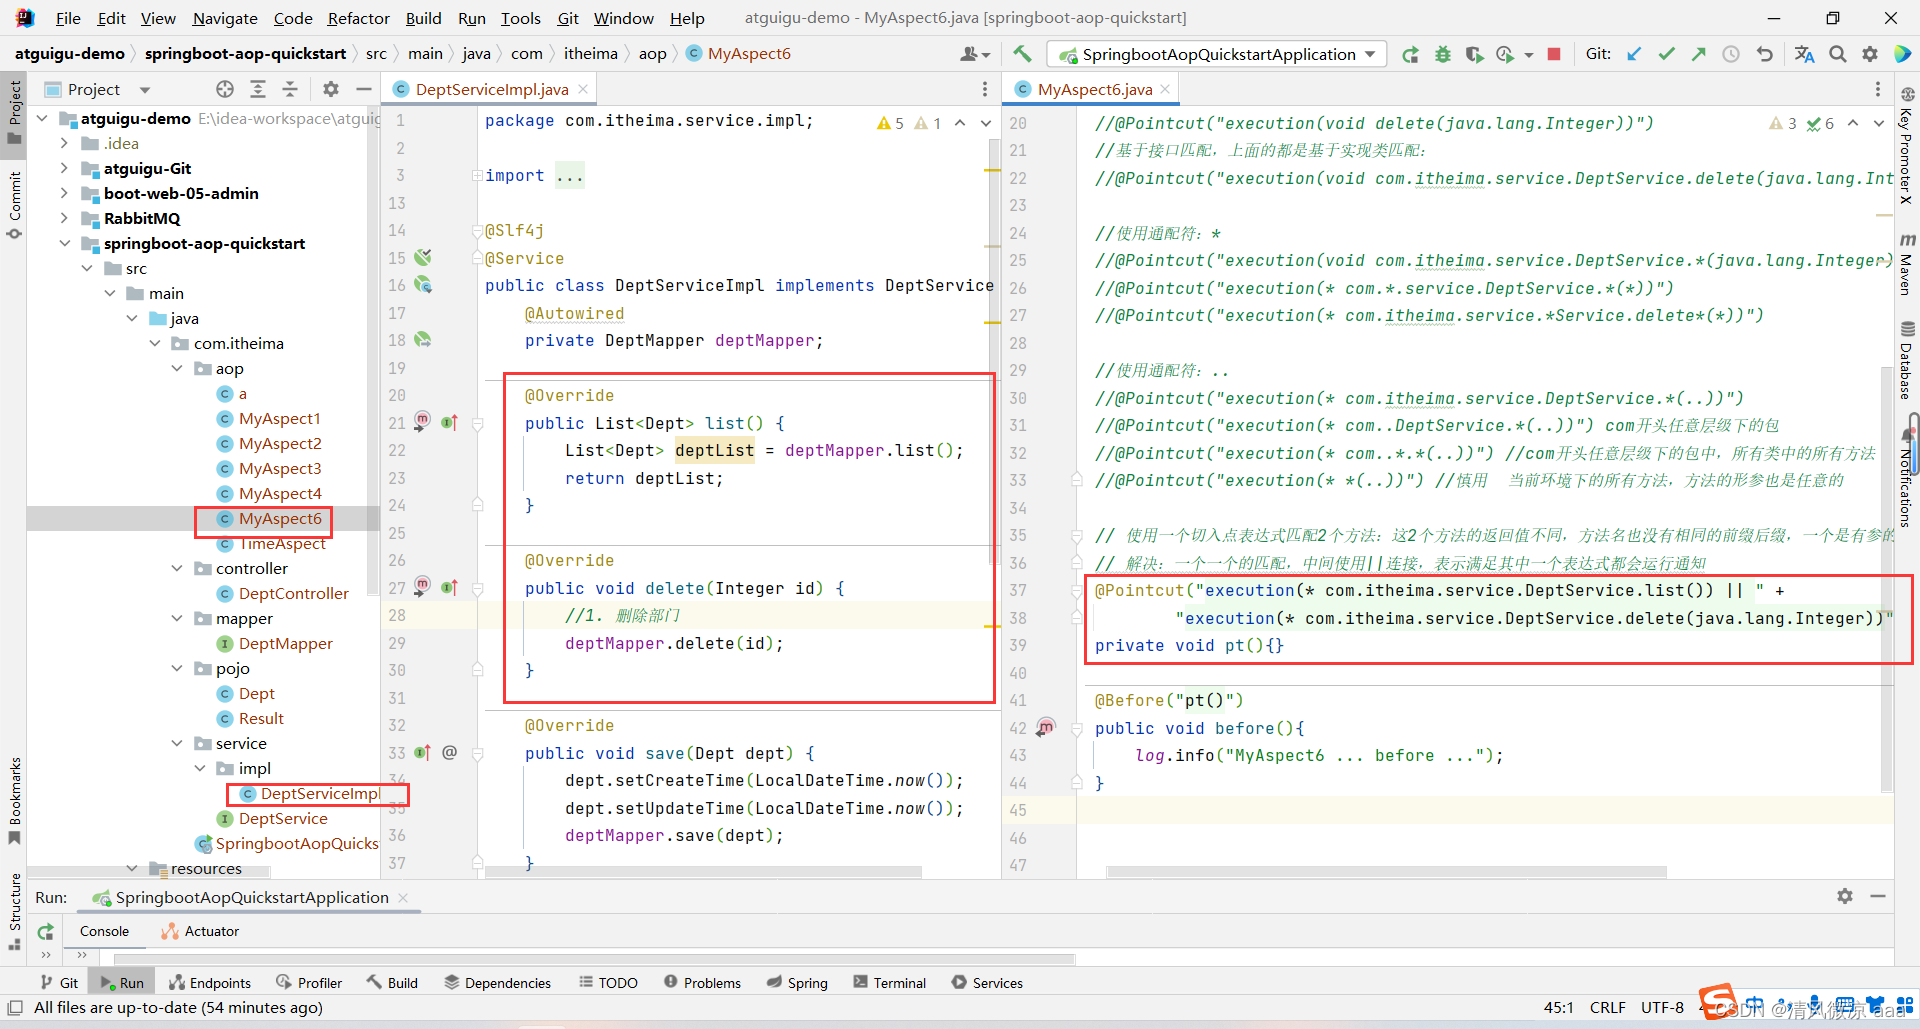Hide the Project panel with minus icon
The width and height of the screenshot is (1920, 1029).
tap(364, 89)
